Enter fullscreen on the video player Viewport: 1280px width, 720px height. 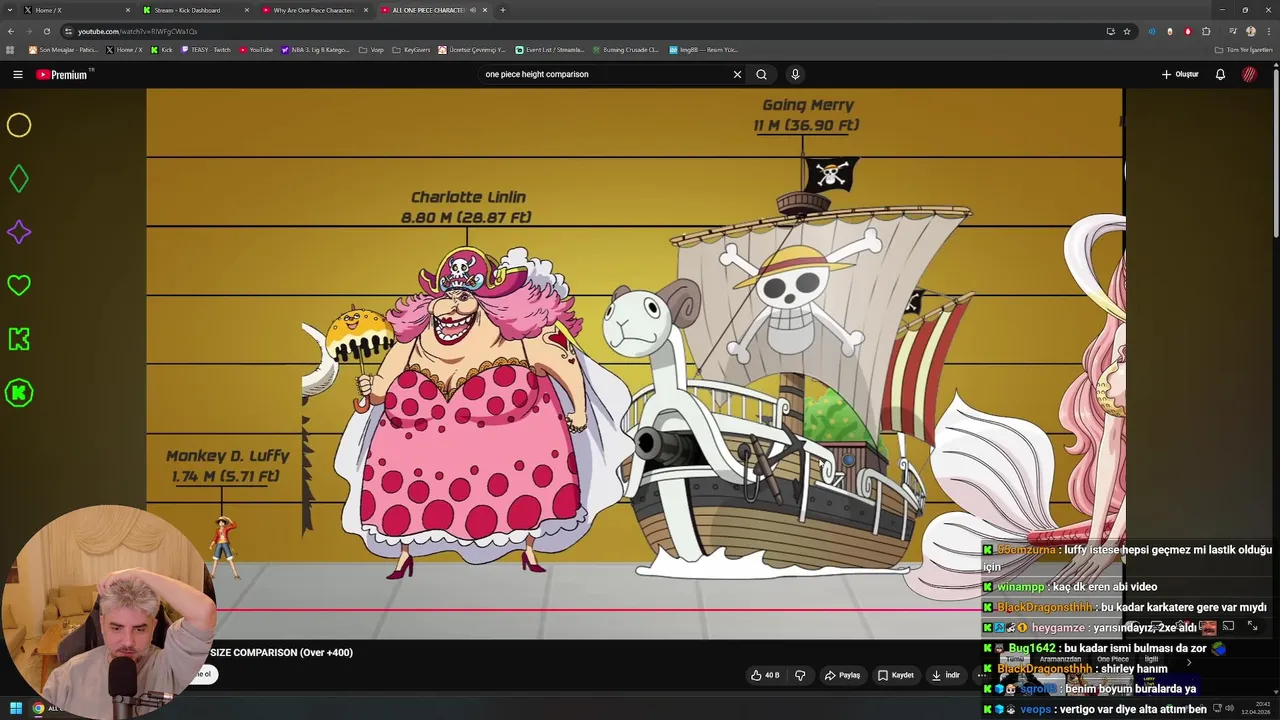(x=1252, y=626)
